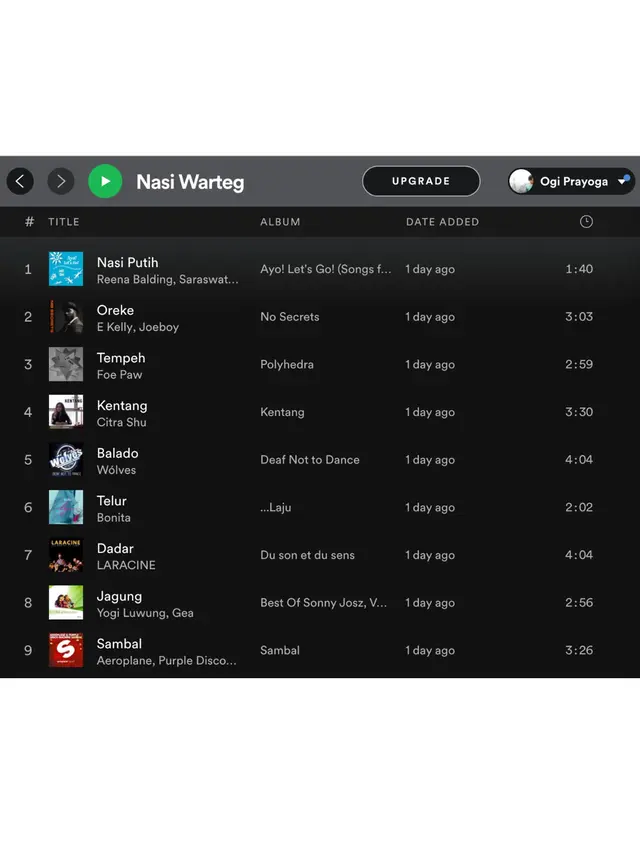The image size is (640, 853).
Task: Sort by the Album column header
Action: pyautogui.click(x=280, y=222)
